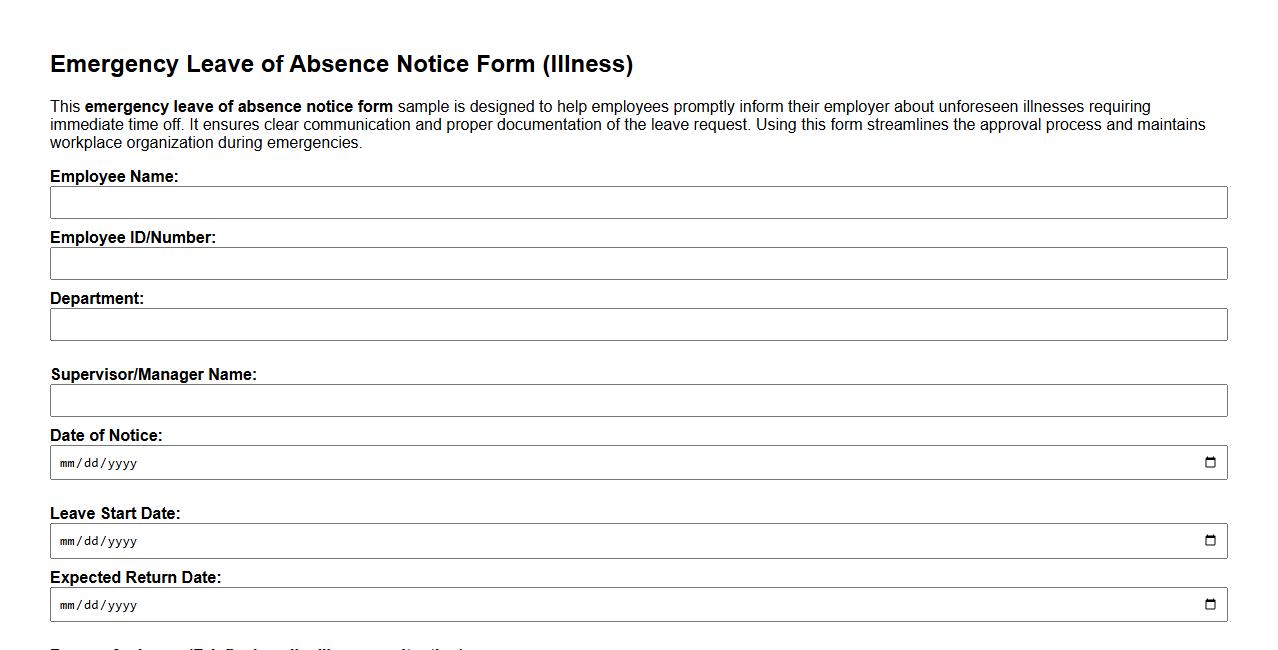Select the month segment in Expected Return Date
Image resolution: width=1278 pixels, height=650 pixels.
tap(66, 604)
